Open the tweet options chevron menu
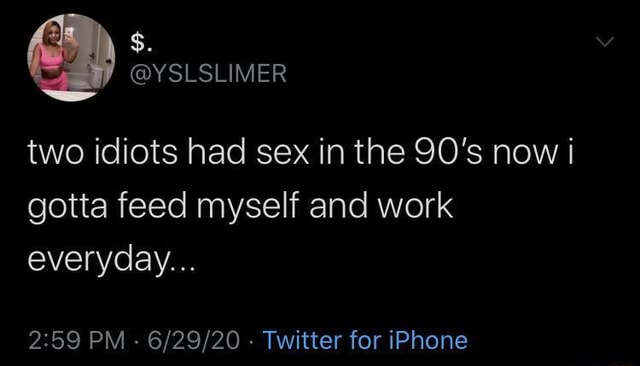Screen dimensions: 640x366 click(604, 42)
